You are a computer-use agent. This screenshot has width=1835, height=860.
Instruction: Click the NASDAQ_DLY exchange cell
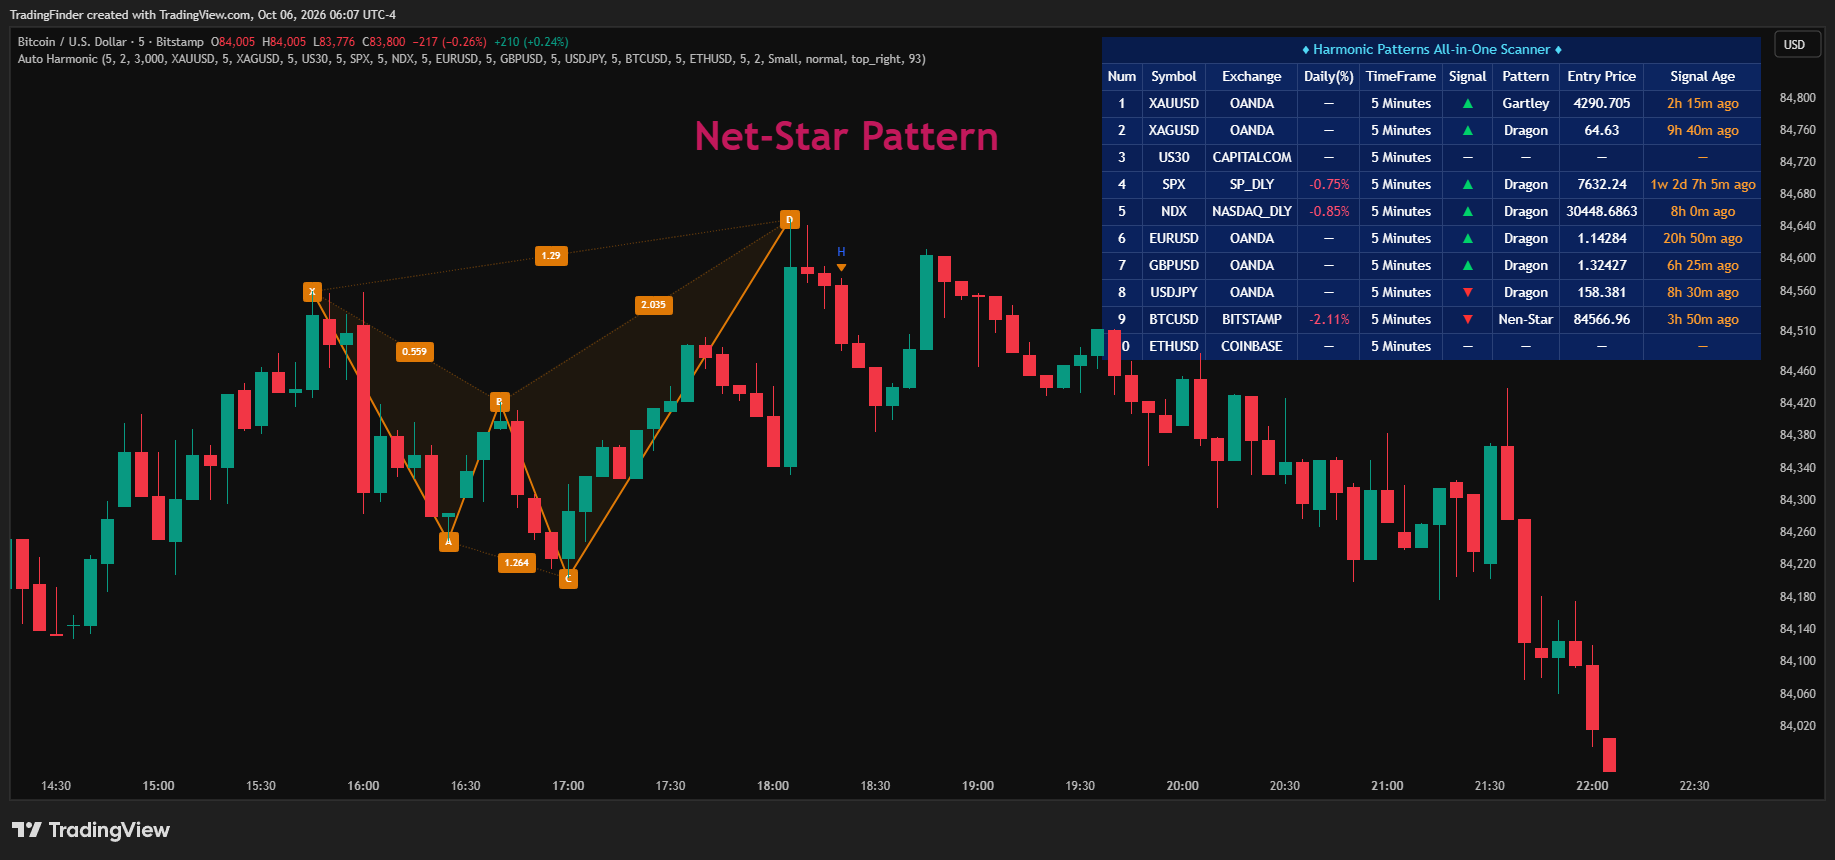1251,212
